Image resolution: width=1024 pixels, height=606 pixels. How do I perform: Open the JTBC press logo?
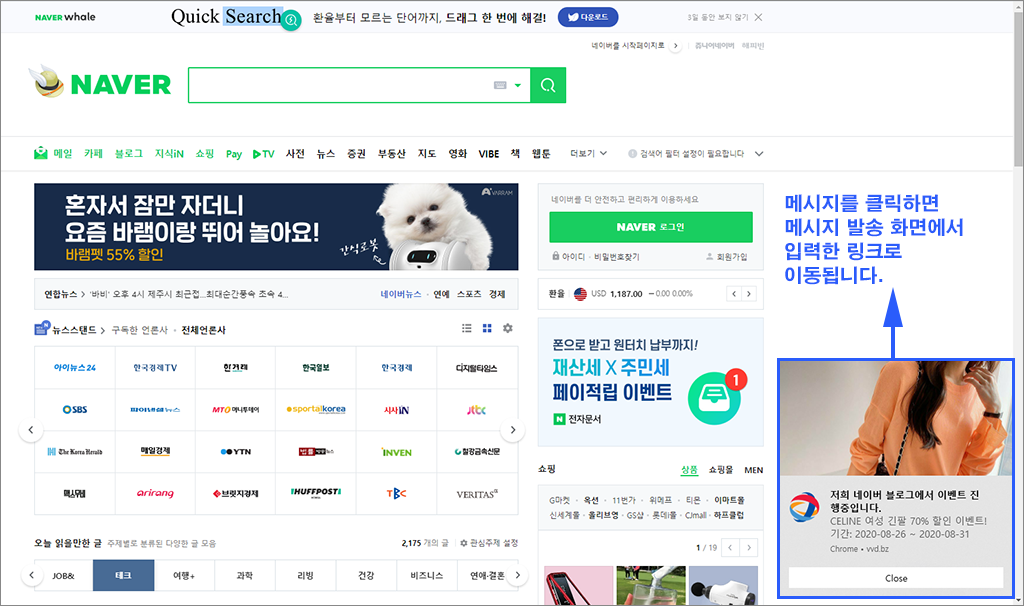tap(477, 409)
